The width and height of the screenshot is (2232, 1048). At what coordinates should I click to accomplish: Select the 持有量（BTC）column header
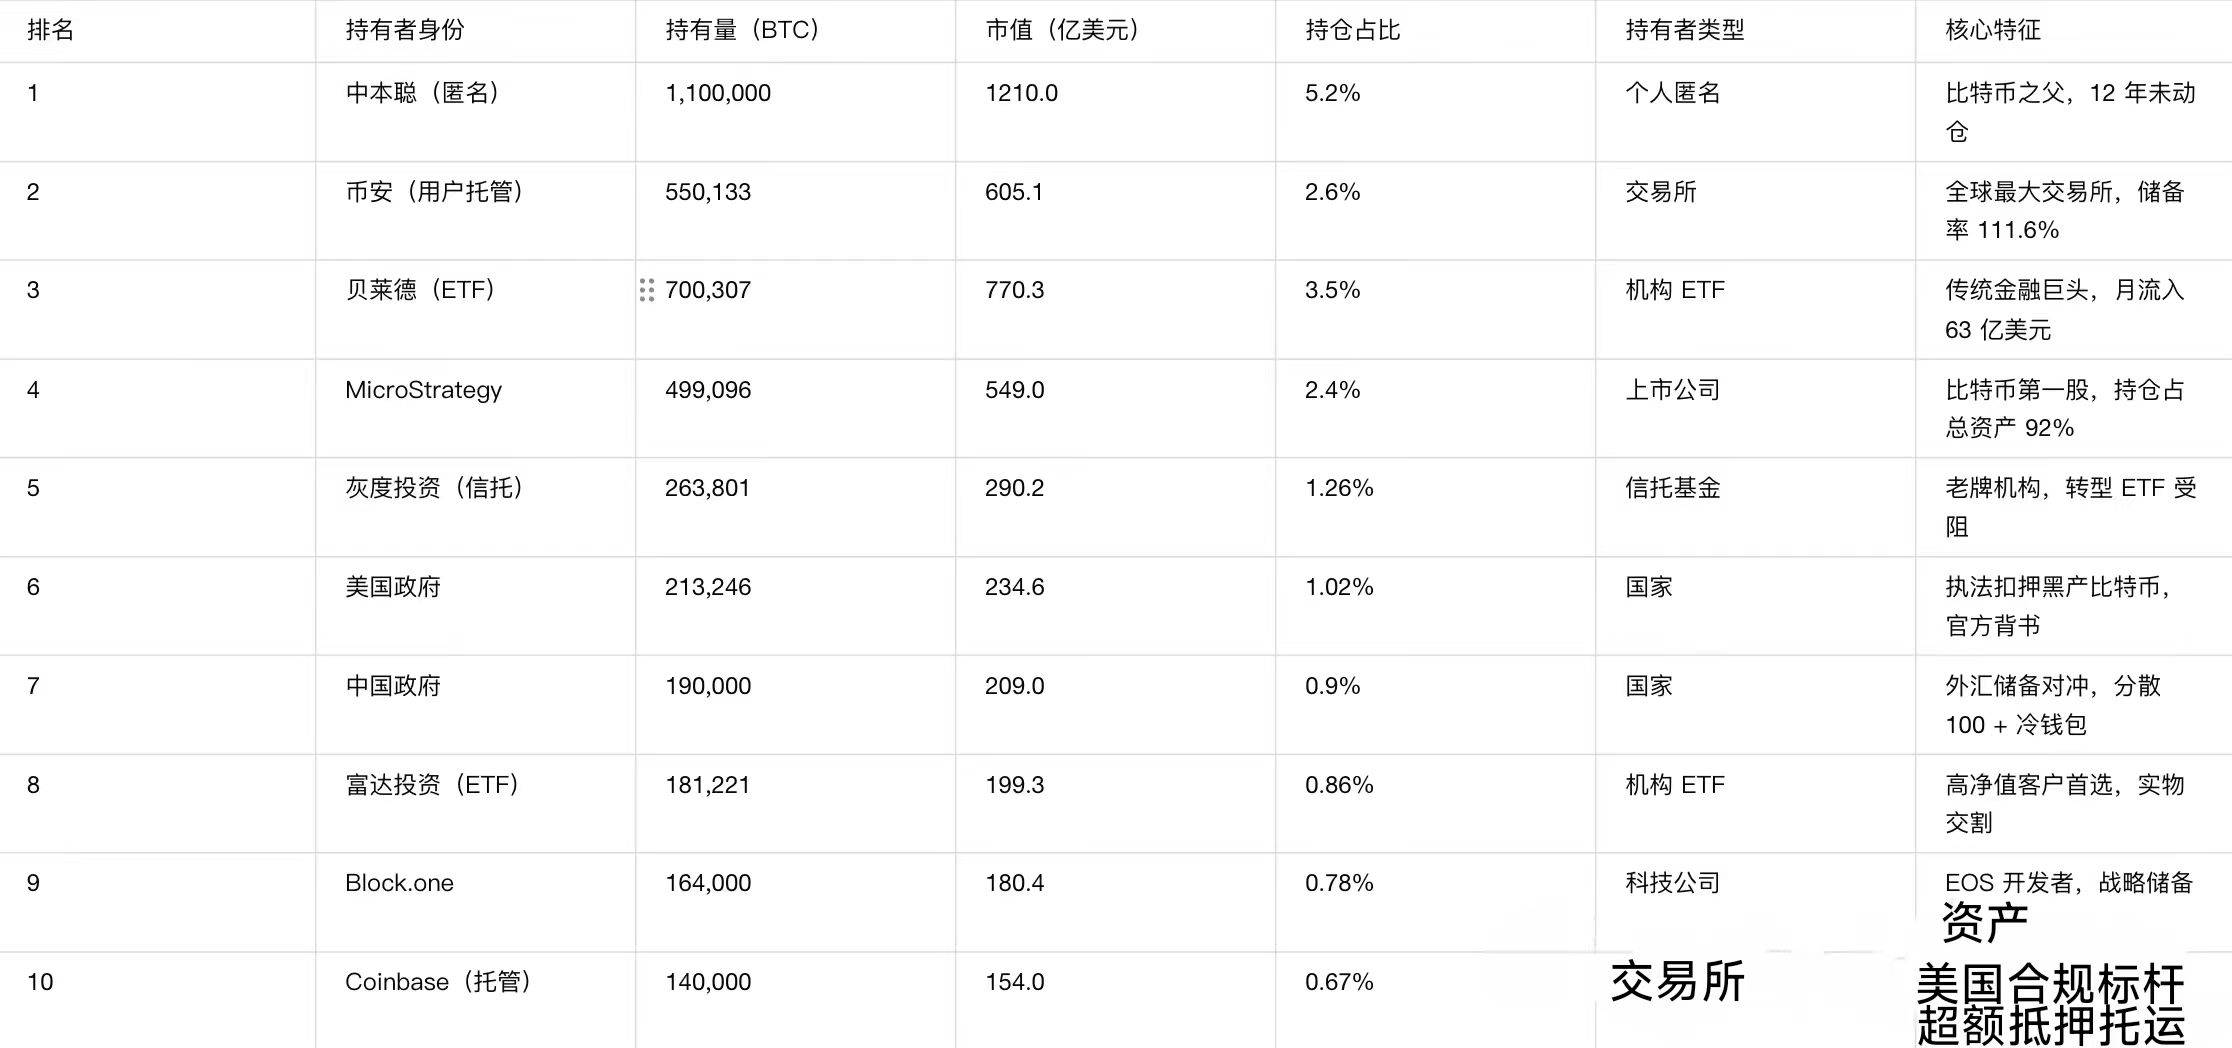(x=742, y=30)
